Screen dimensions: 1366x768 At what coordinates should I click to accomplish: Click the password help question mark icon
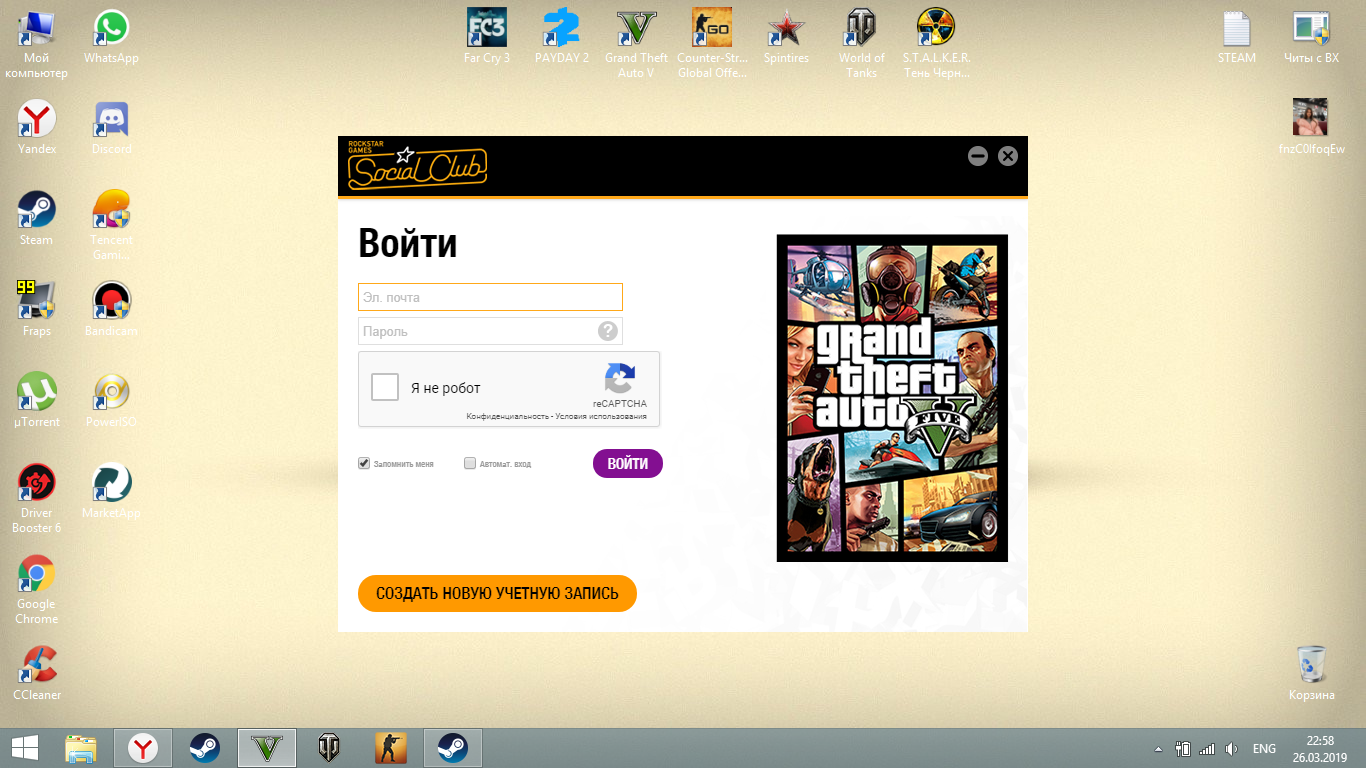(x=608, y=331)
